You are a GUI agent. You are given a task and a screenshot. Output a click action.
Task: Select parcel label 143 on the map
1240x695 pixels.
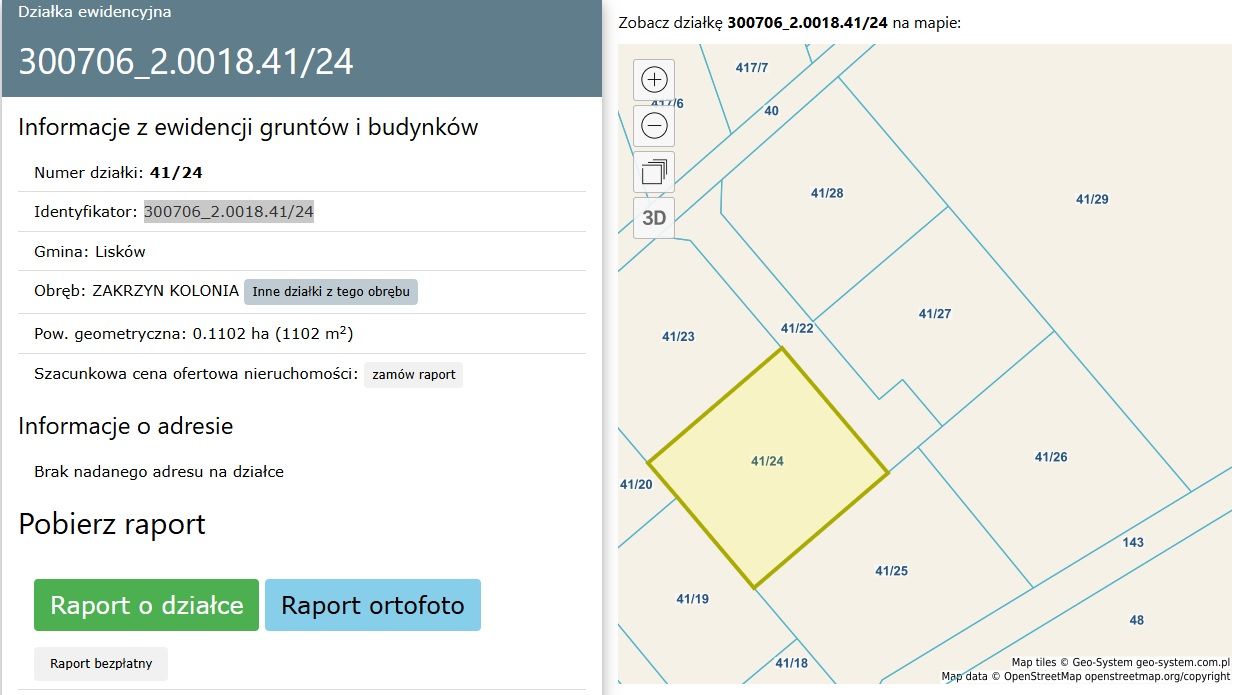[x=1133, y=543]
